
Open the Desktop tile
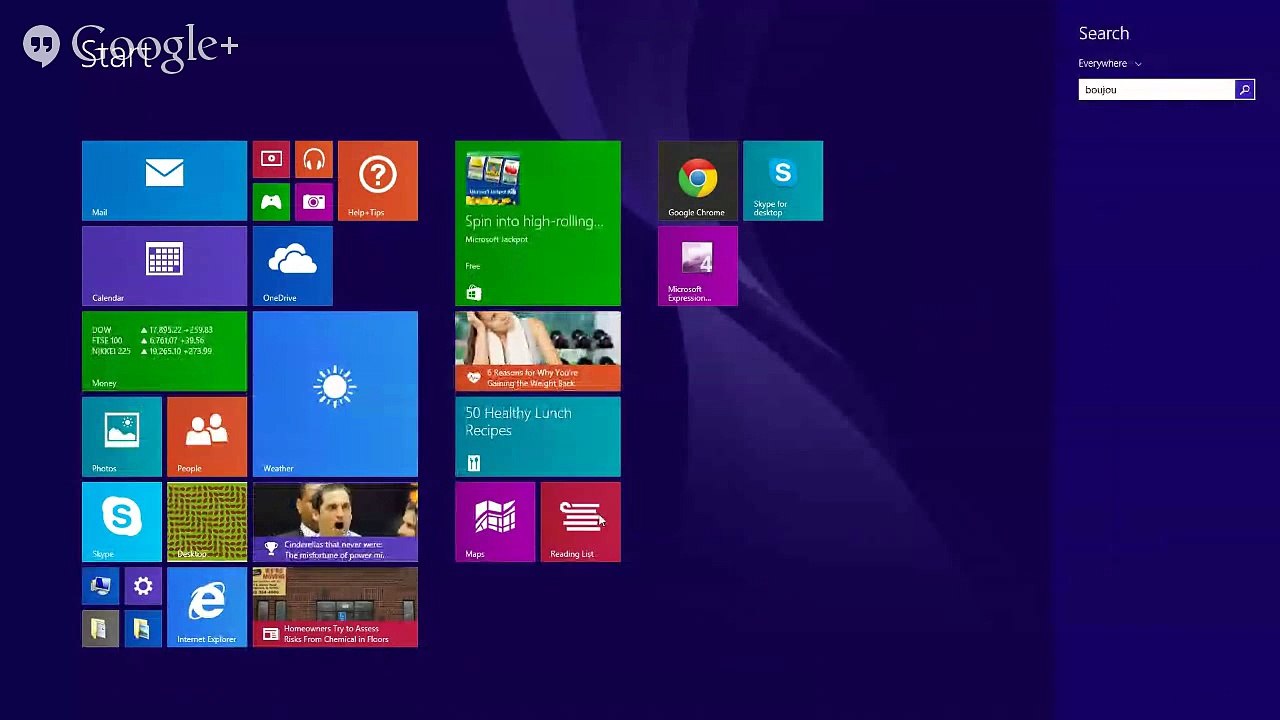pyautogui.click(x=207, y=522)
